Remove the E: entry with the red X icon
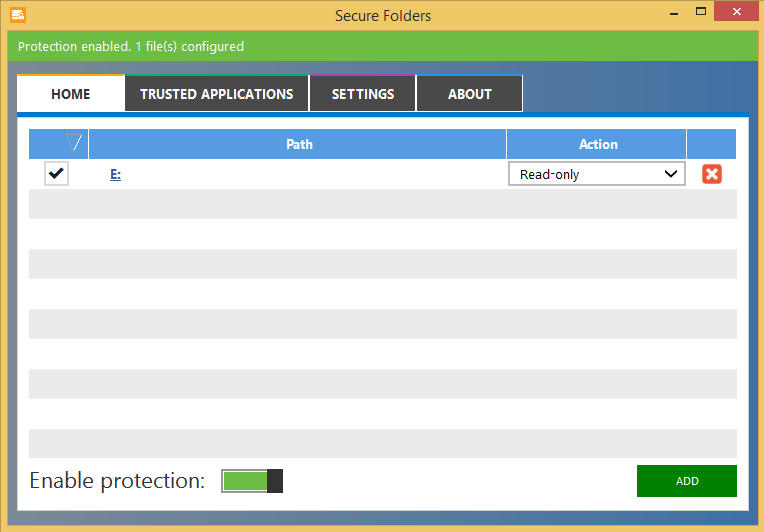Image resolution: width=764 pixels, height=532 pixels. (711, 174)
